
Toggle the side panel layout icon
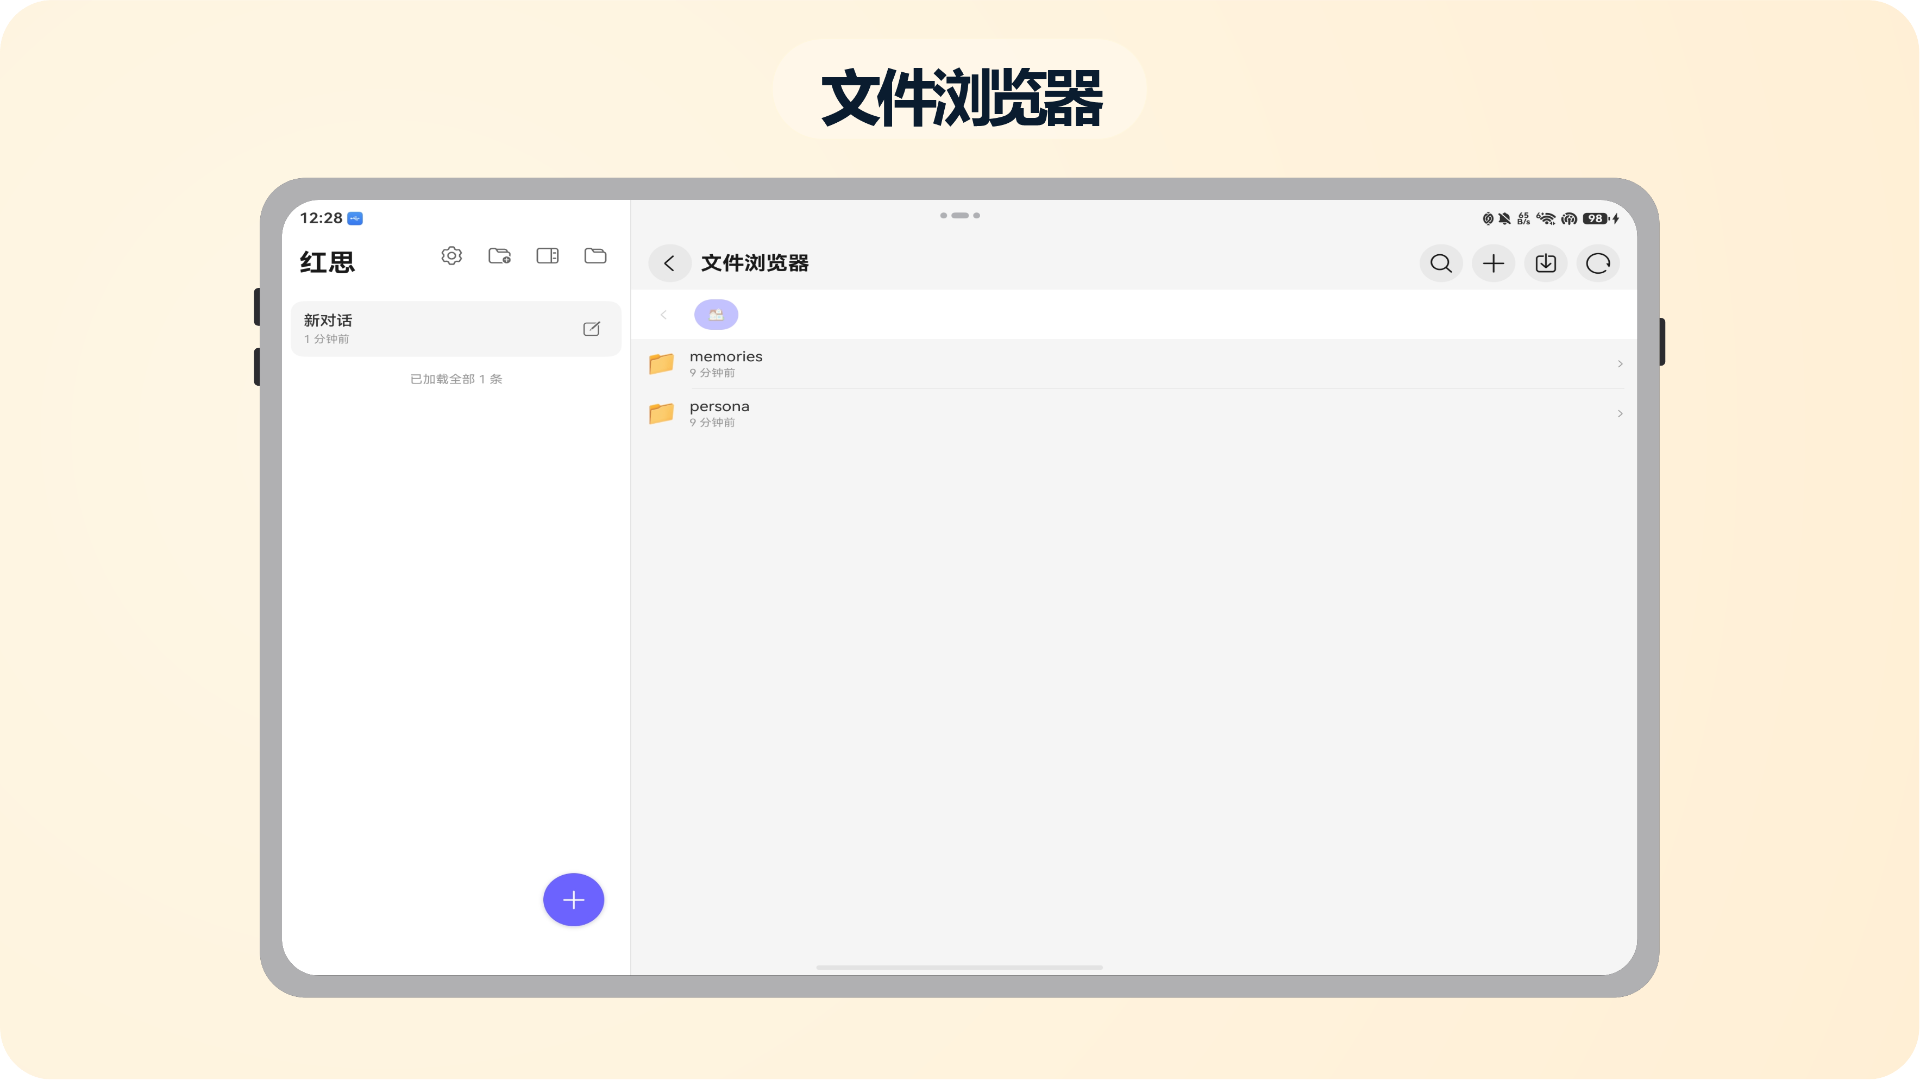pyautogui.click(x=548, y=256)
